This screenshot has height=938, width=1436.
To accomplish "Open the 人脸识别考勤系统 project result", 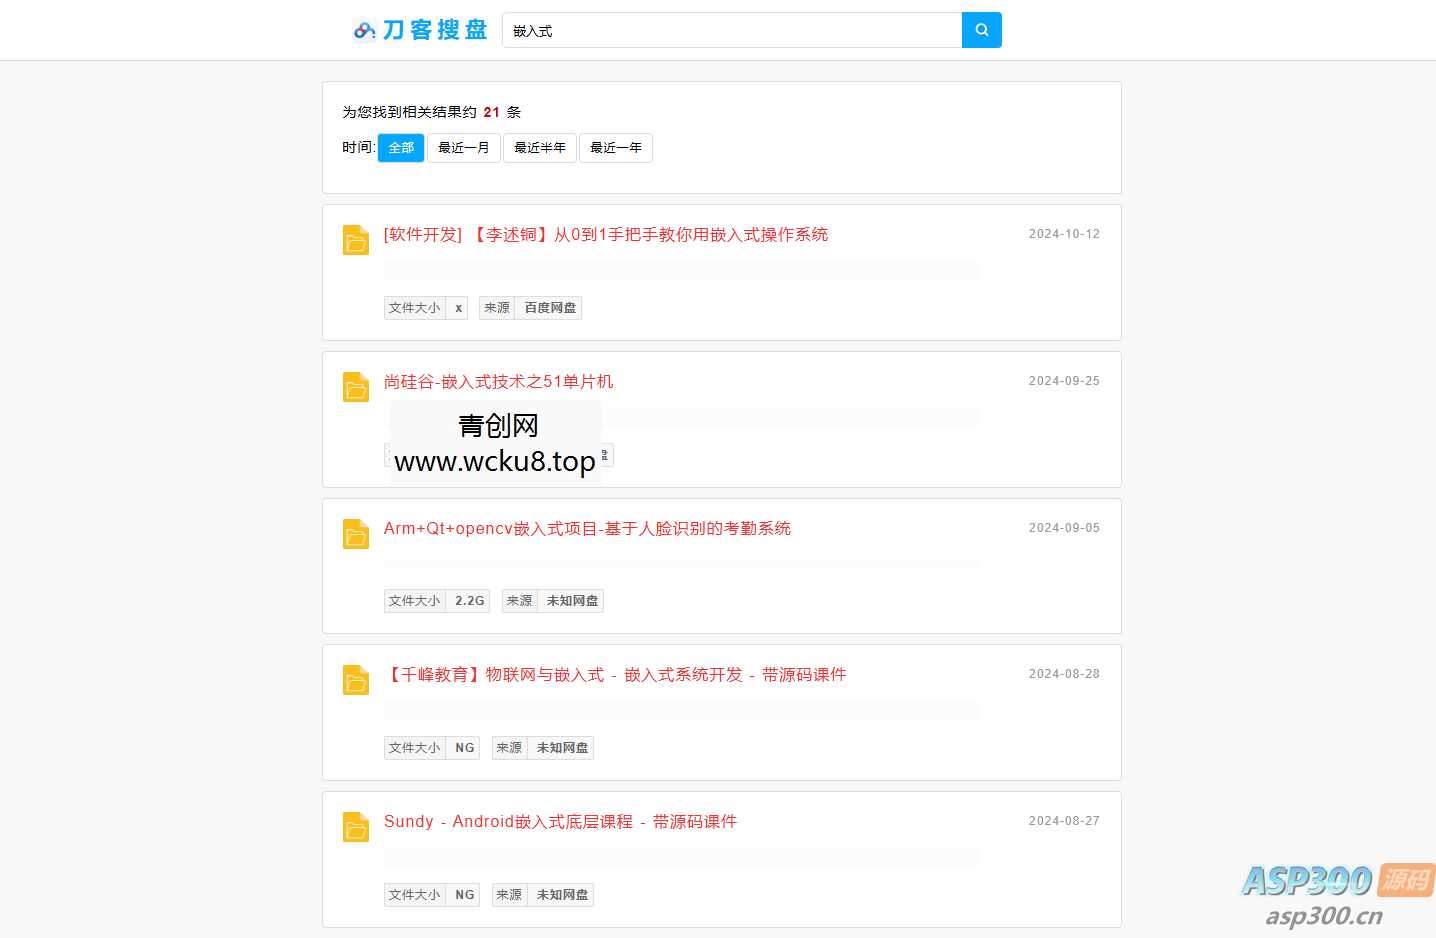I will (x=587, y=528).
